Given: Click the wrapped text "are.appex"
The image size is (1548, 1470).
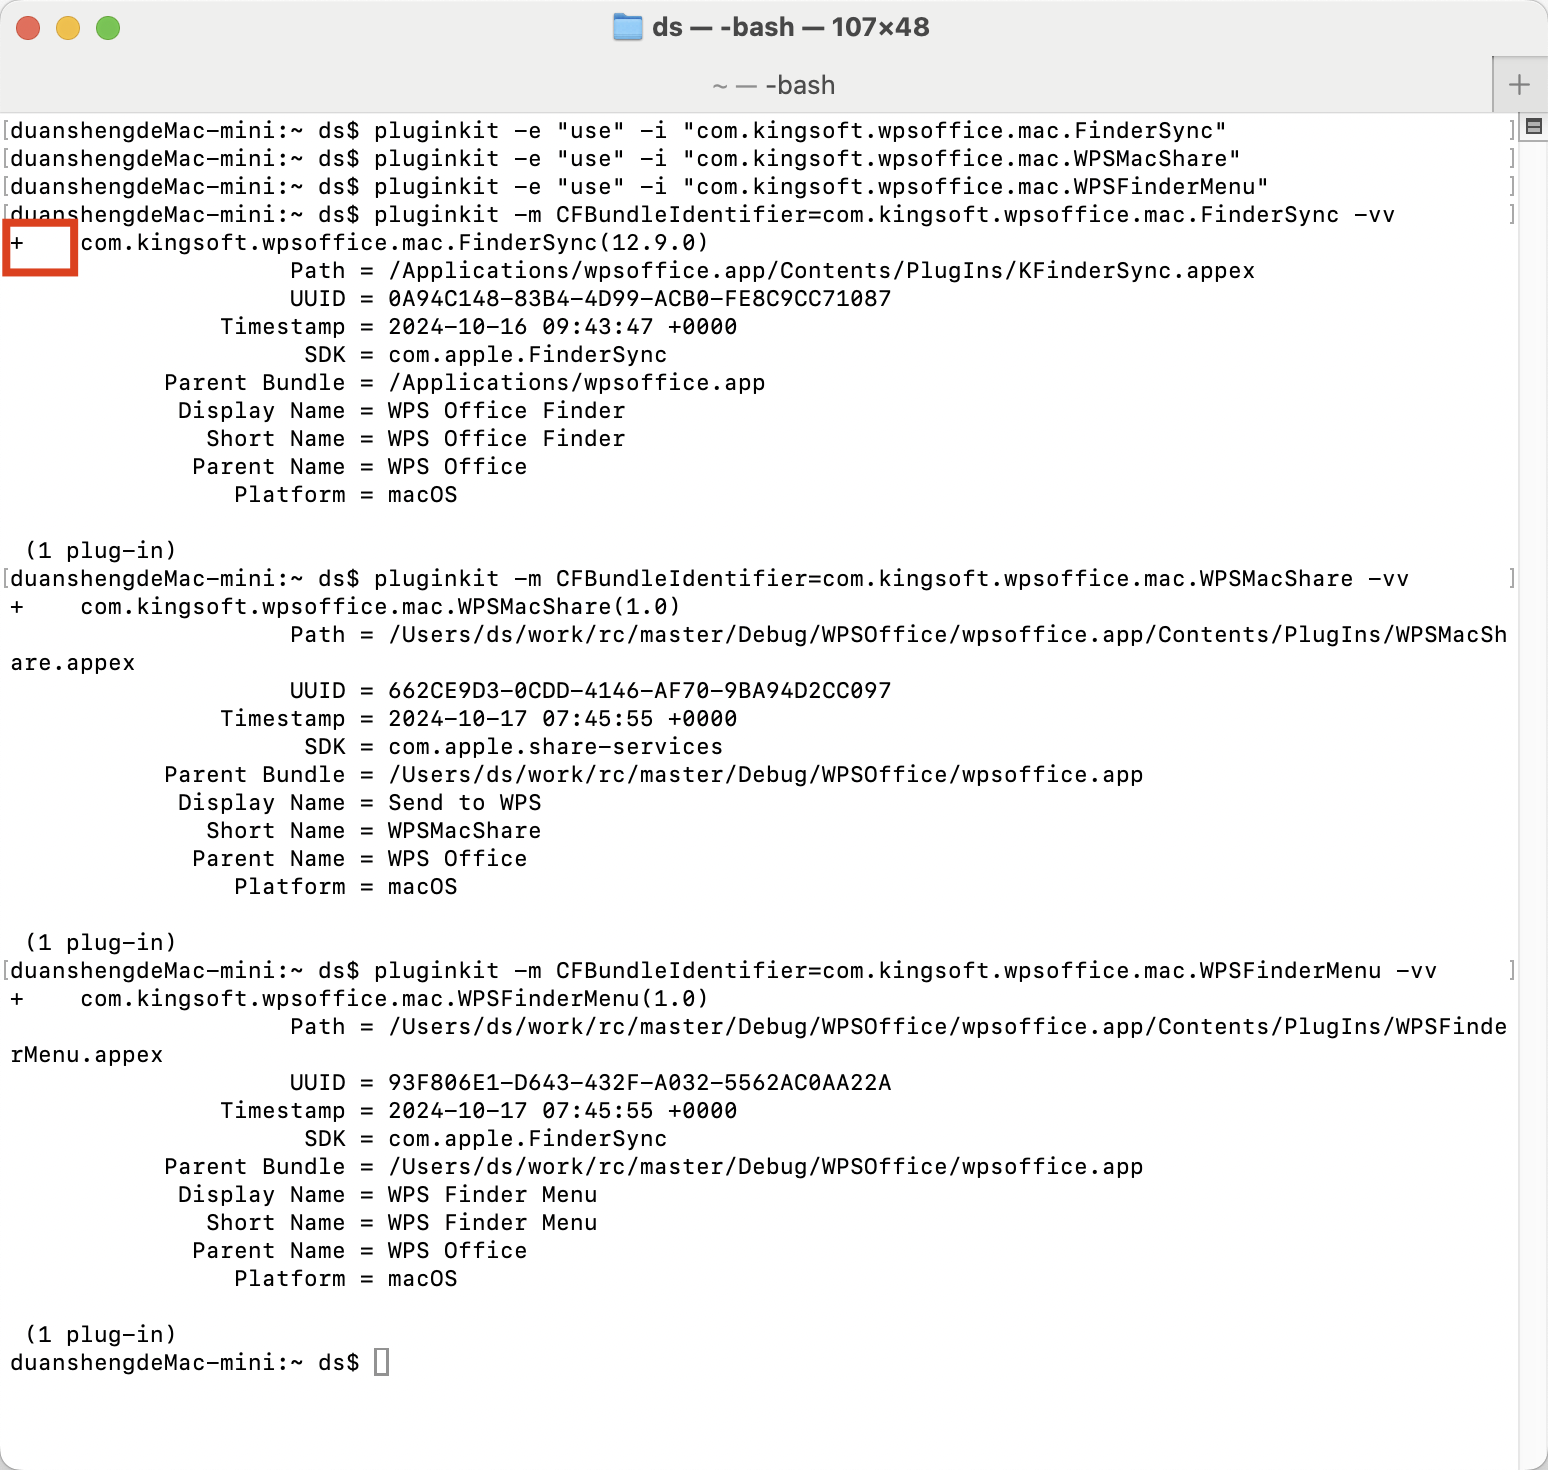Looking at the screenshot, I should click(72, 663).
